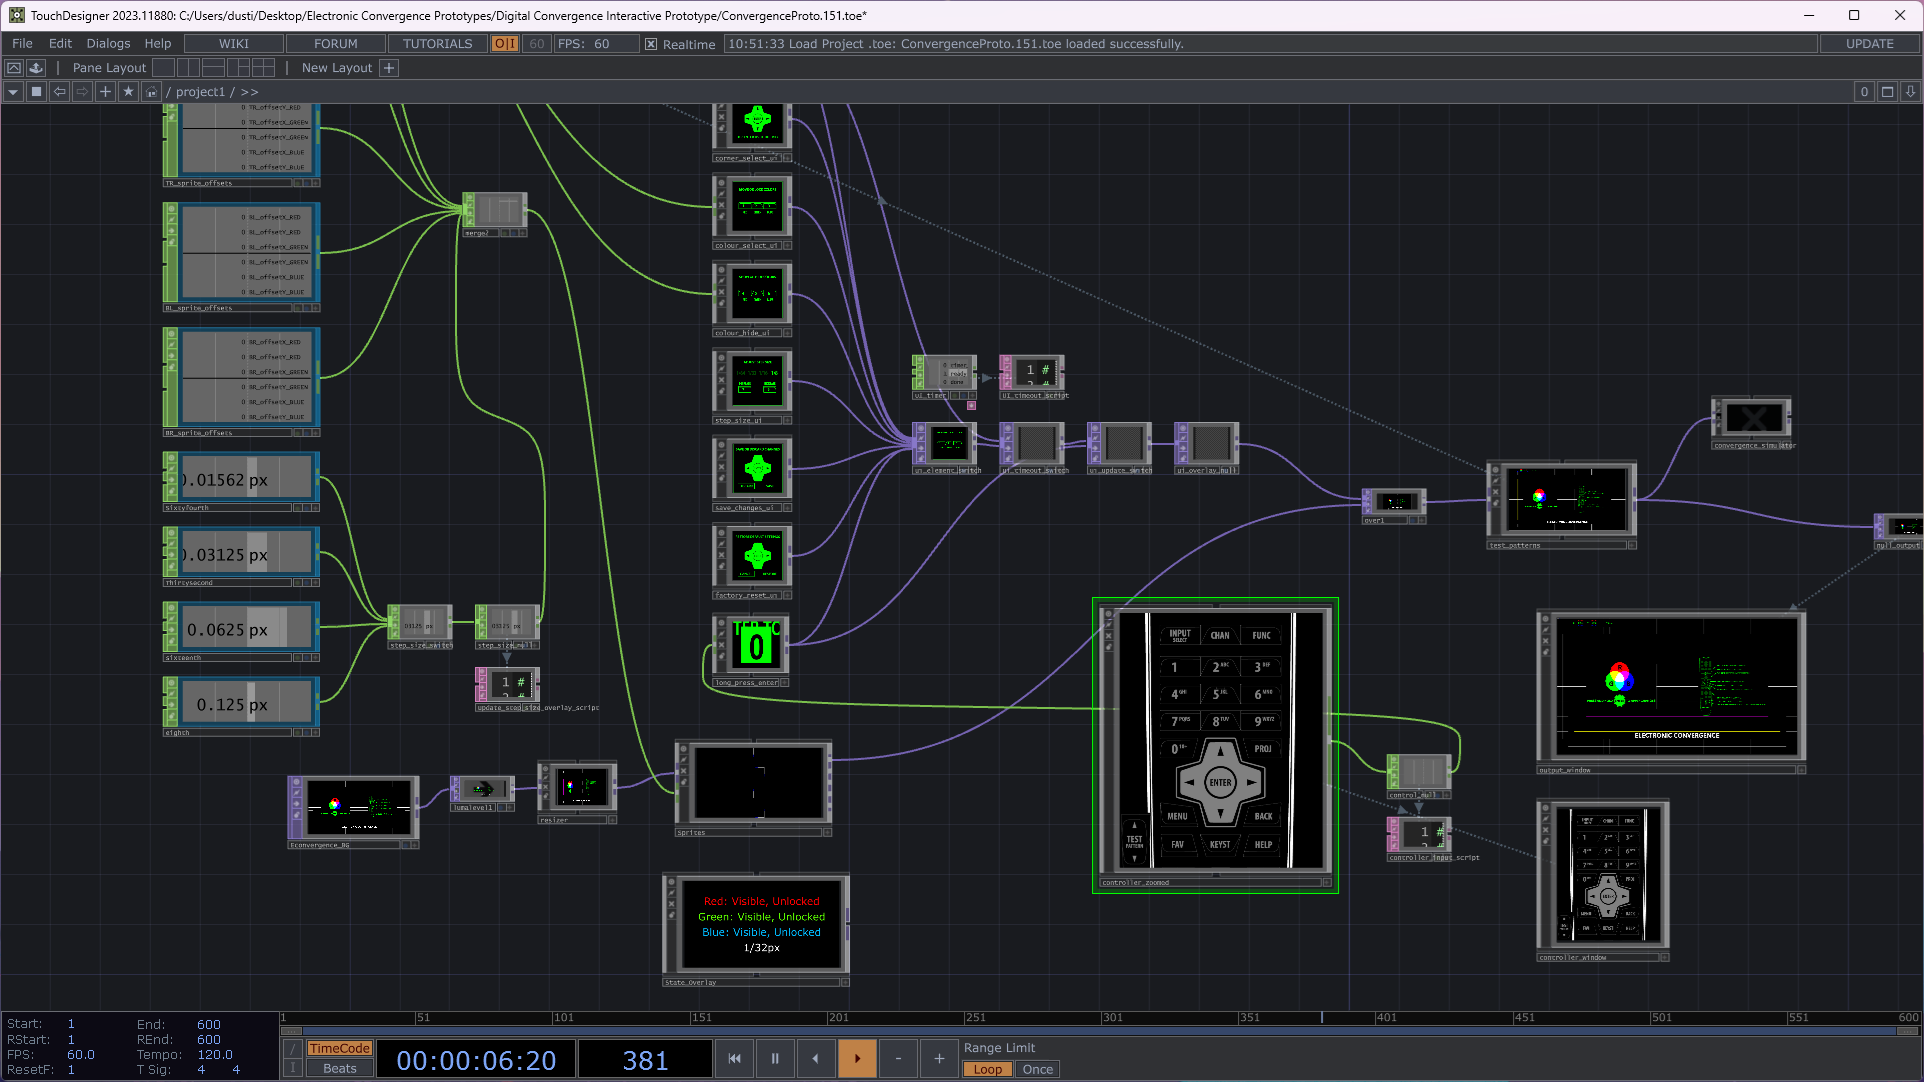Open the Edit menu
The width and height of the screenshot is (1924, 1082).
(x=60, y=44)
